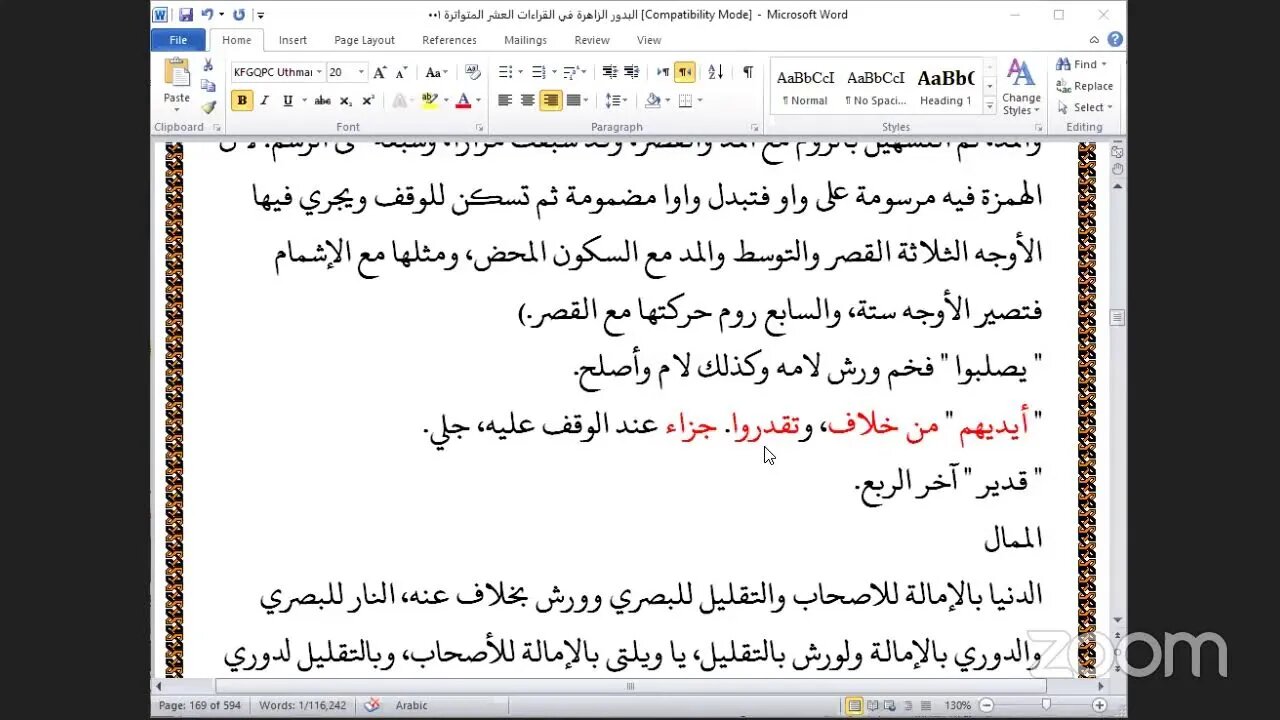This screenshot has width=1280, height=720.
Task: Apply the Heading 1 style
Action: [x=945, y=87]
